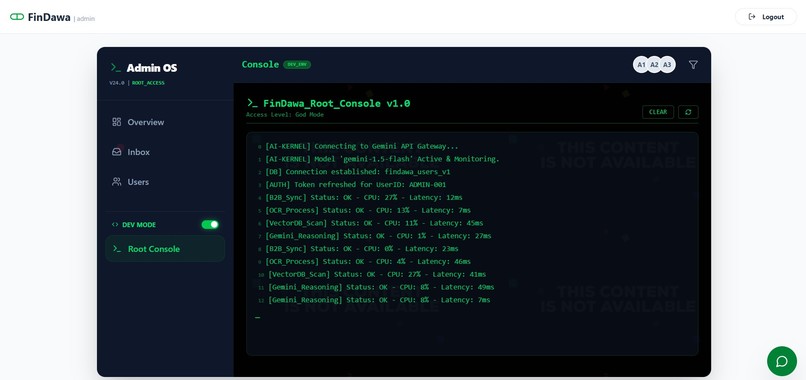Screen dimensions: 806x380
Task: Click the '[DB] Connection established' log line
Action: point(358,172)
